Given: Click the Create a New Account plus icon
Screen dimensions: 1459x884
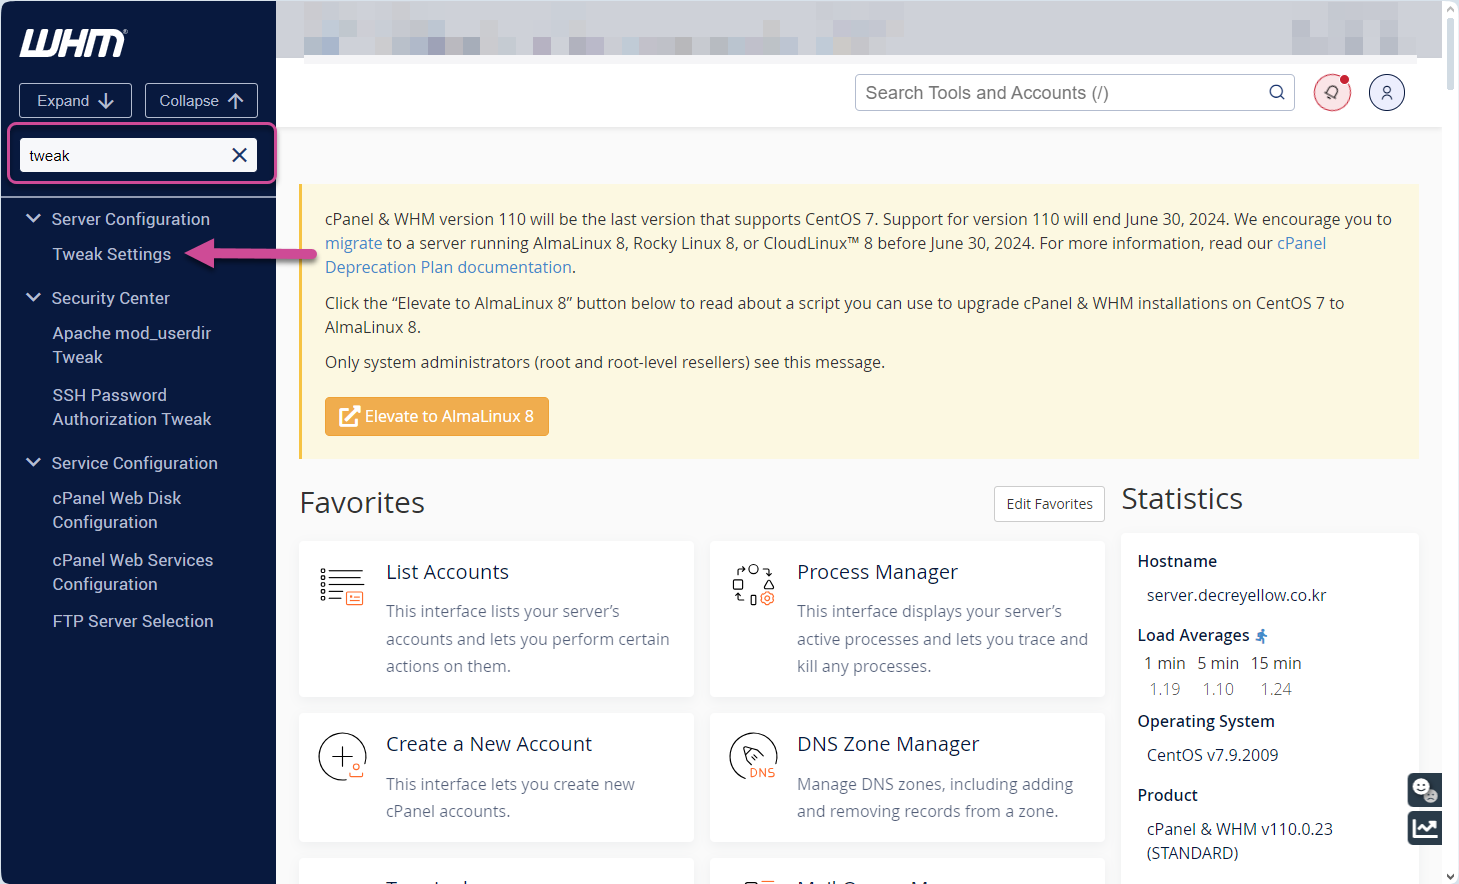Looking at the screenshot, I should [x=342, y=756].
